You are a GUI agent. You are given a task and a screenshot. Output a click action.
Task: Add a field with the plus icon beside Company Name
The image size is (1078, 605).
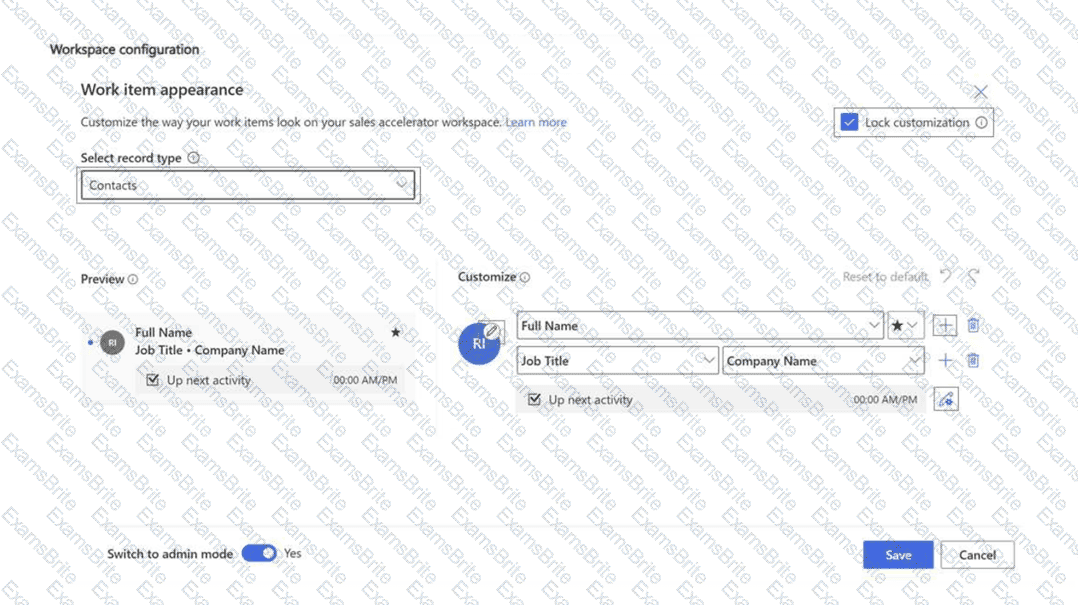(x=945, y=360)
